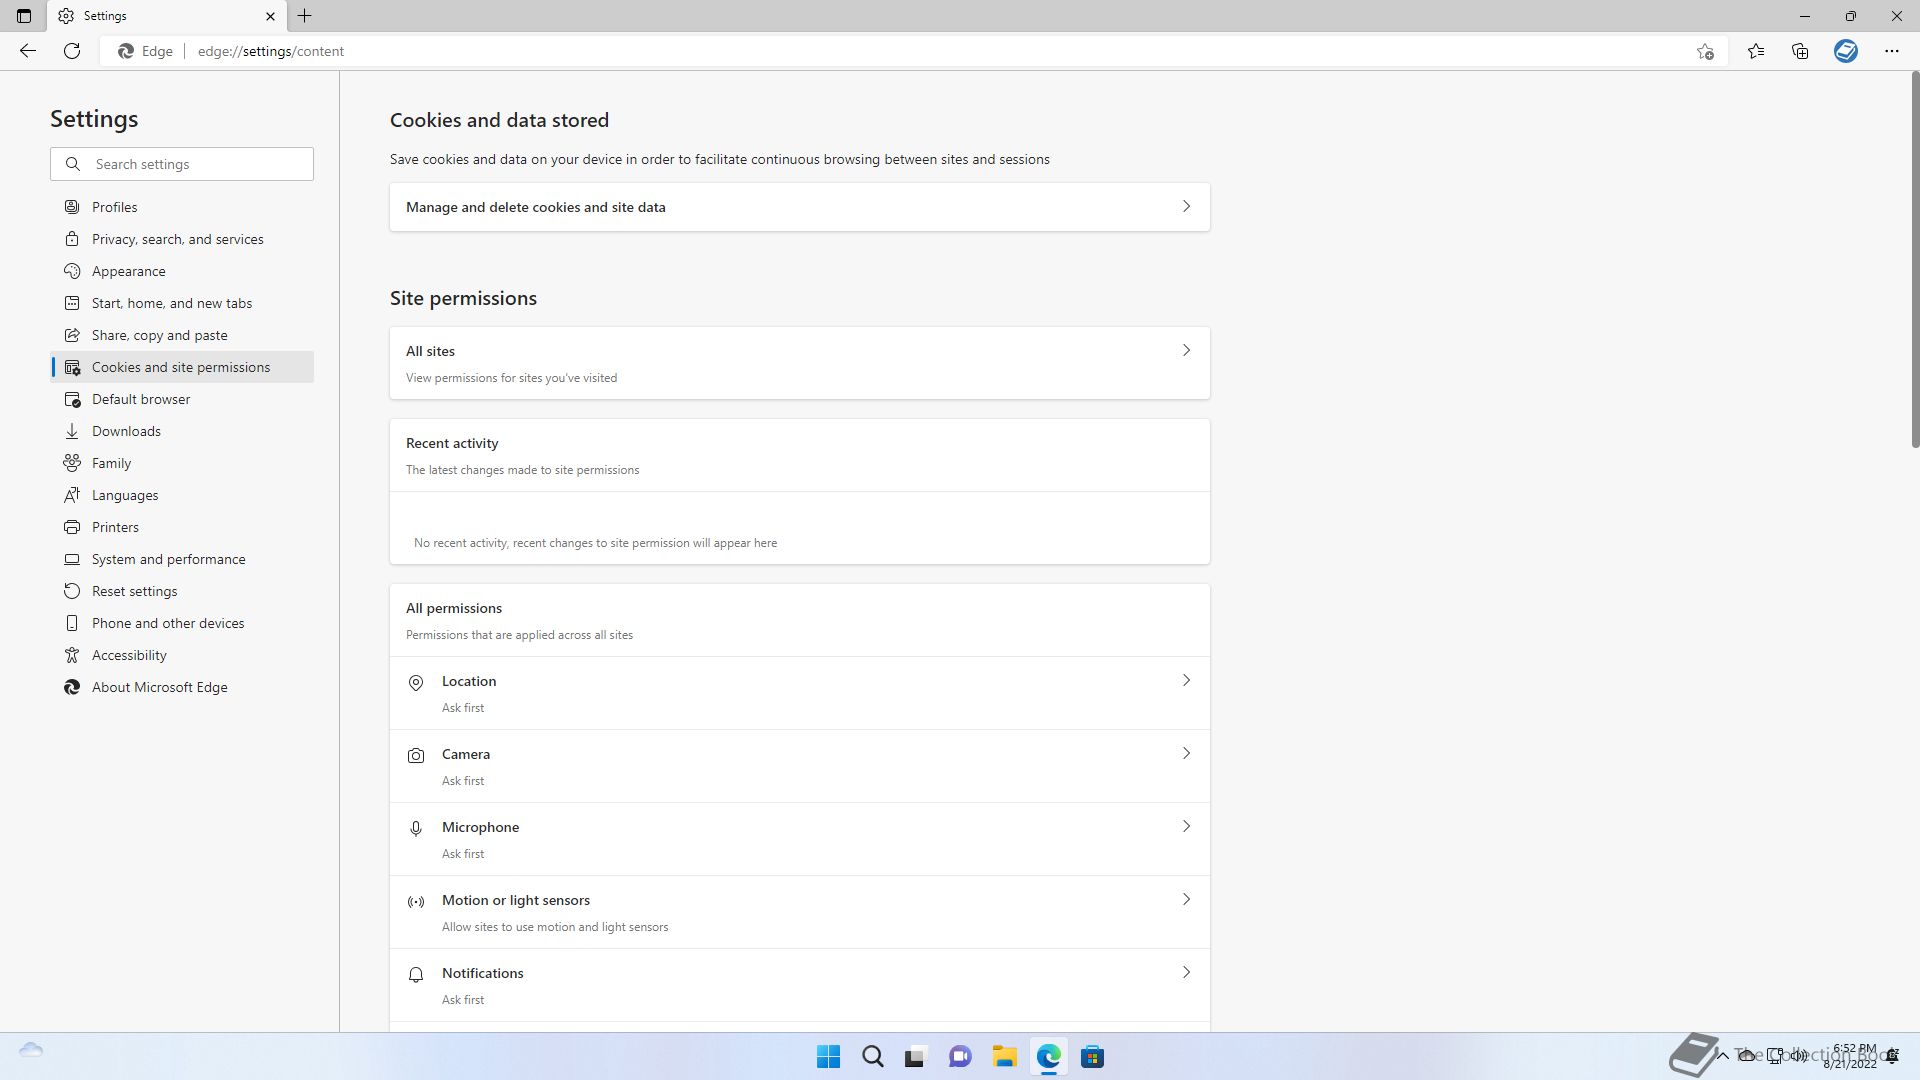Open Camera permission settings
Image resolution: width=1920 pixels, height=1080 pixels.
tap(799, 766)
